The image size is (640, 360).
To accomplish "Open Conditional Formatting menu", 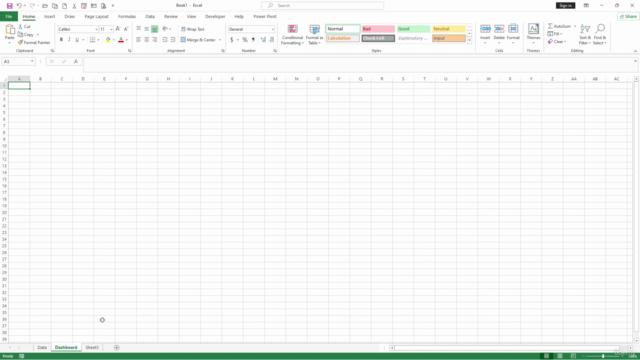I will pyautogui.click(x=292, y=34).
